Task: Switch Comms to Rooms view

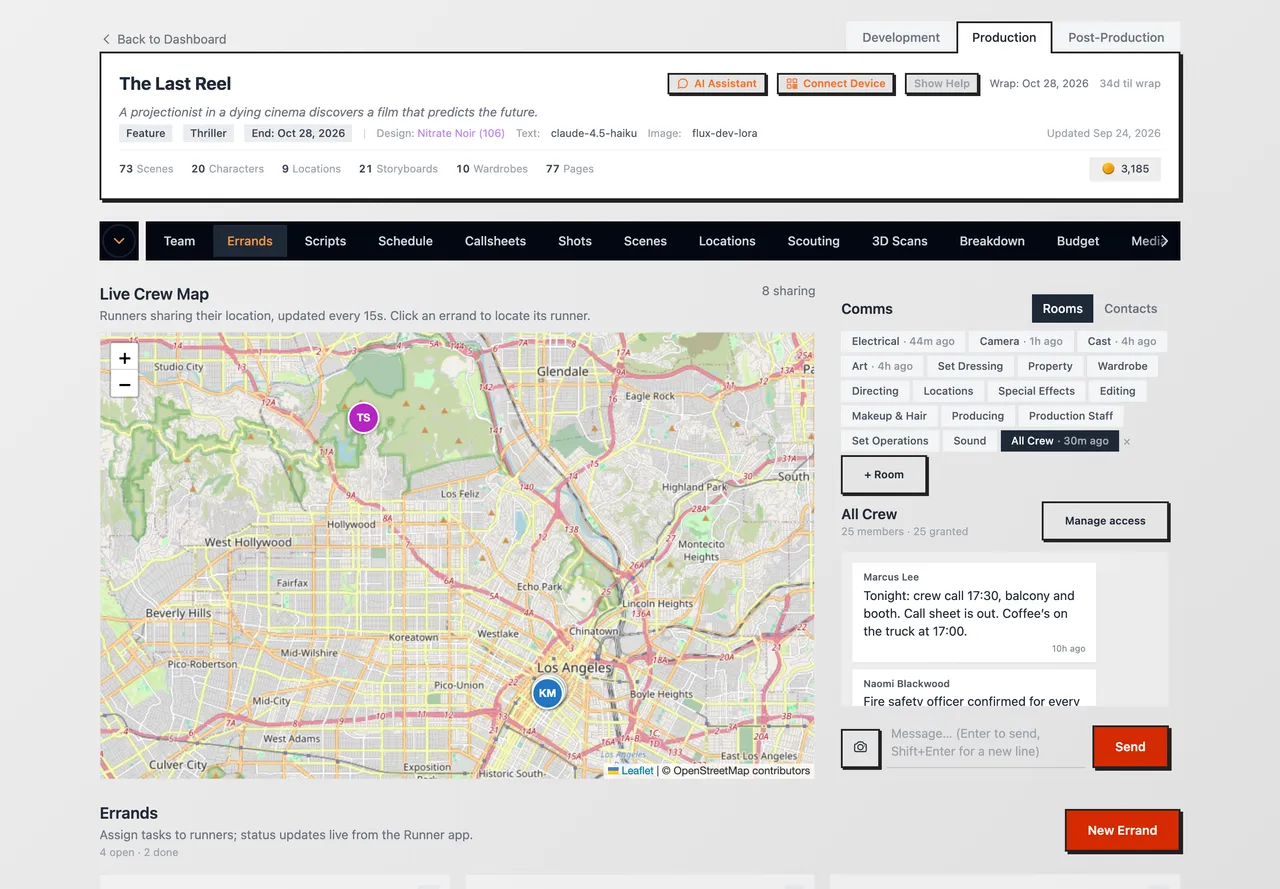Action: pos(1062,309)
